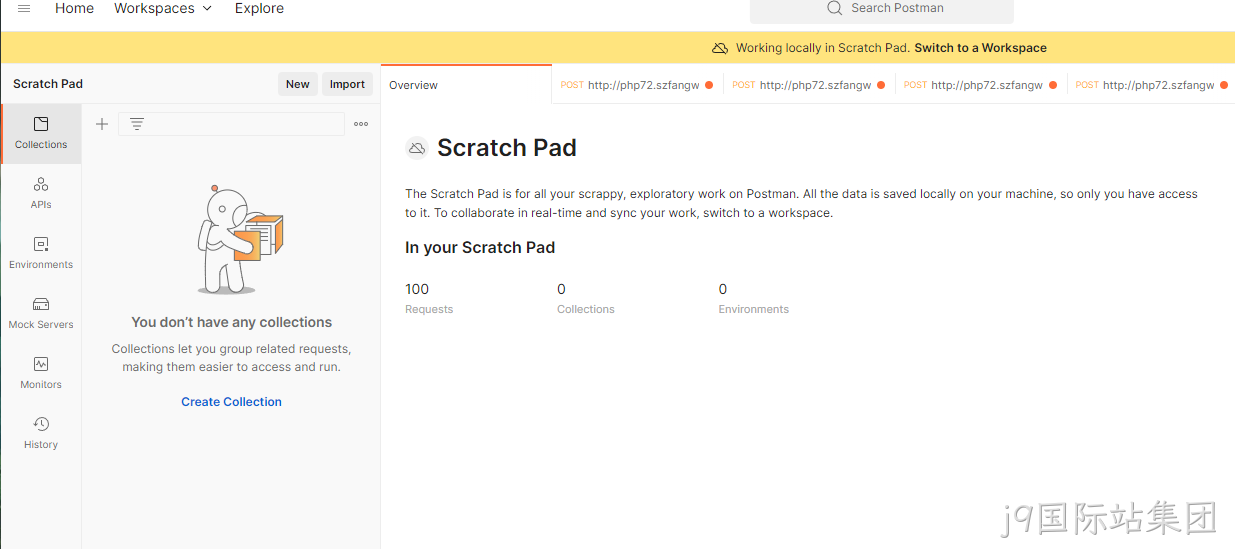Open the Collections sidebar section

[41, 133]
